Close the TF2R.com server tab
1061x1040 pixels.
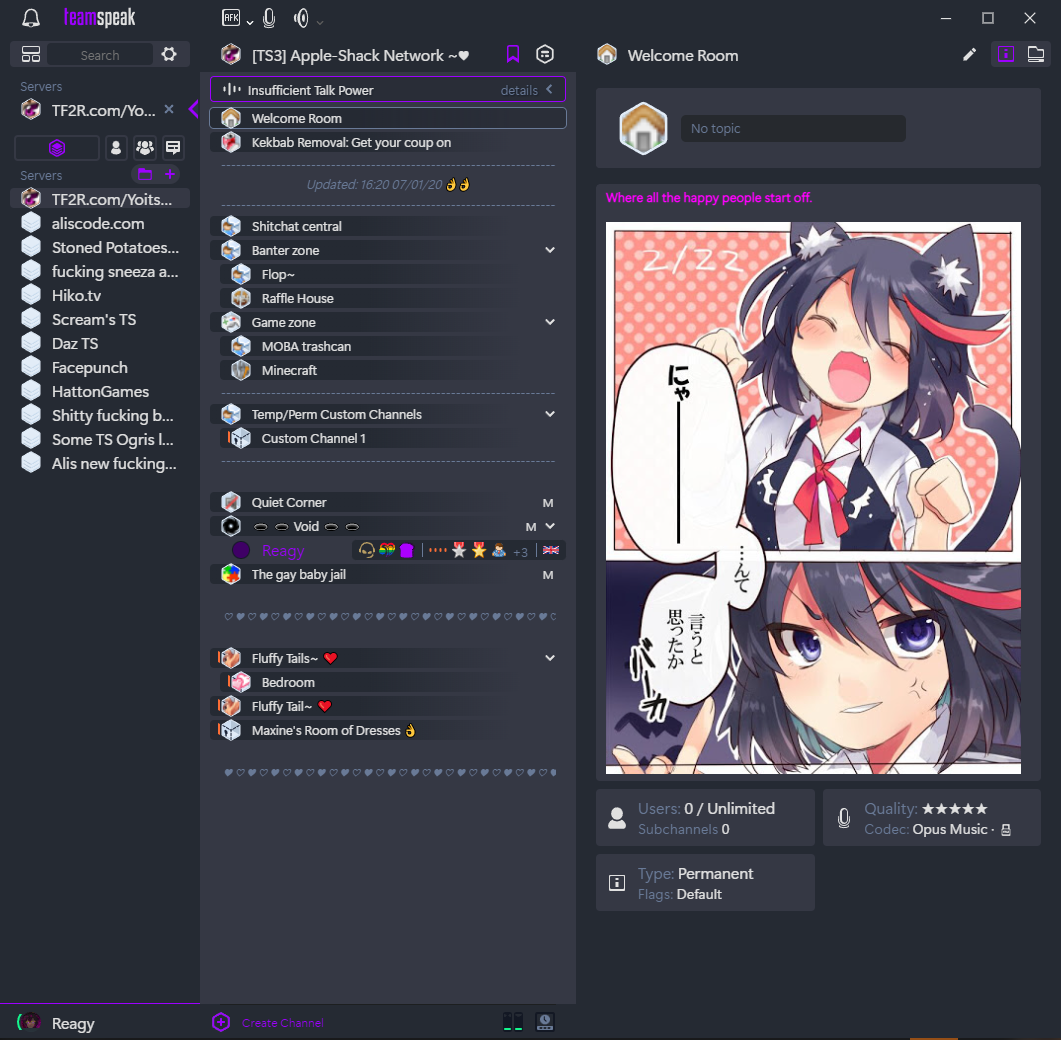tap(169, 109)
